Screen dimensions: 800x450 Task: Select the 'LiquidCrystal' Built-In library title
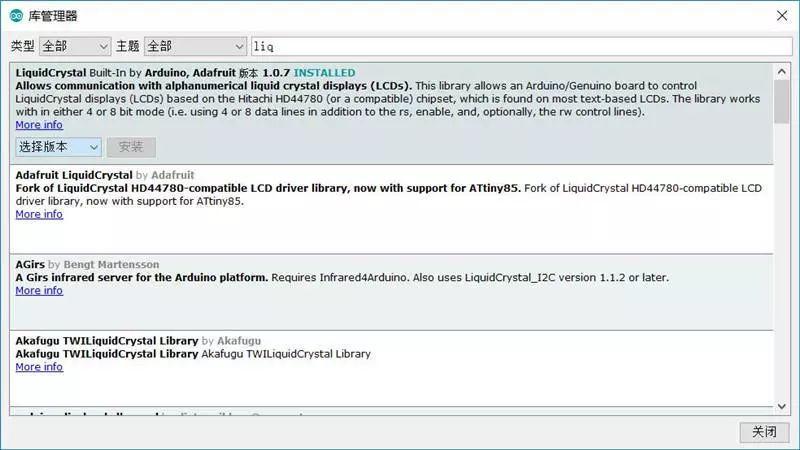click(x=51, y=73)
